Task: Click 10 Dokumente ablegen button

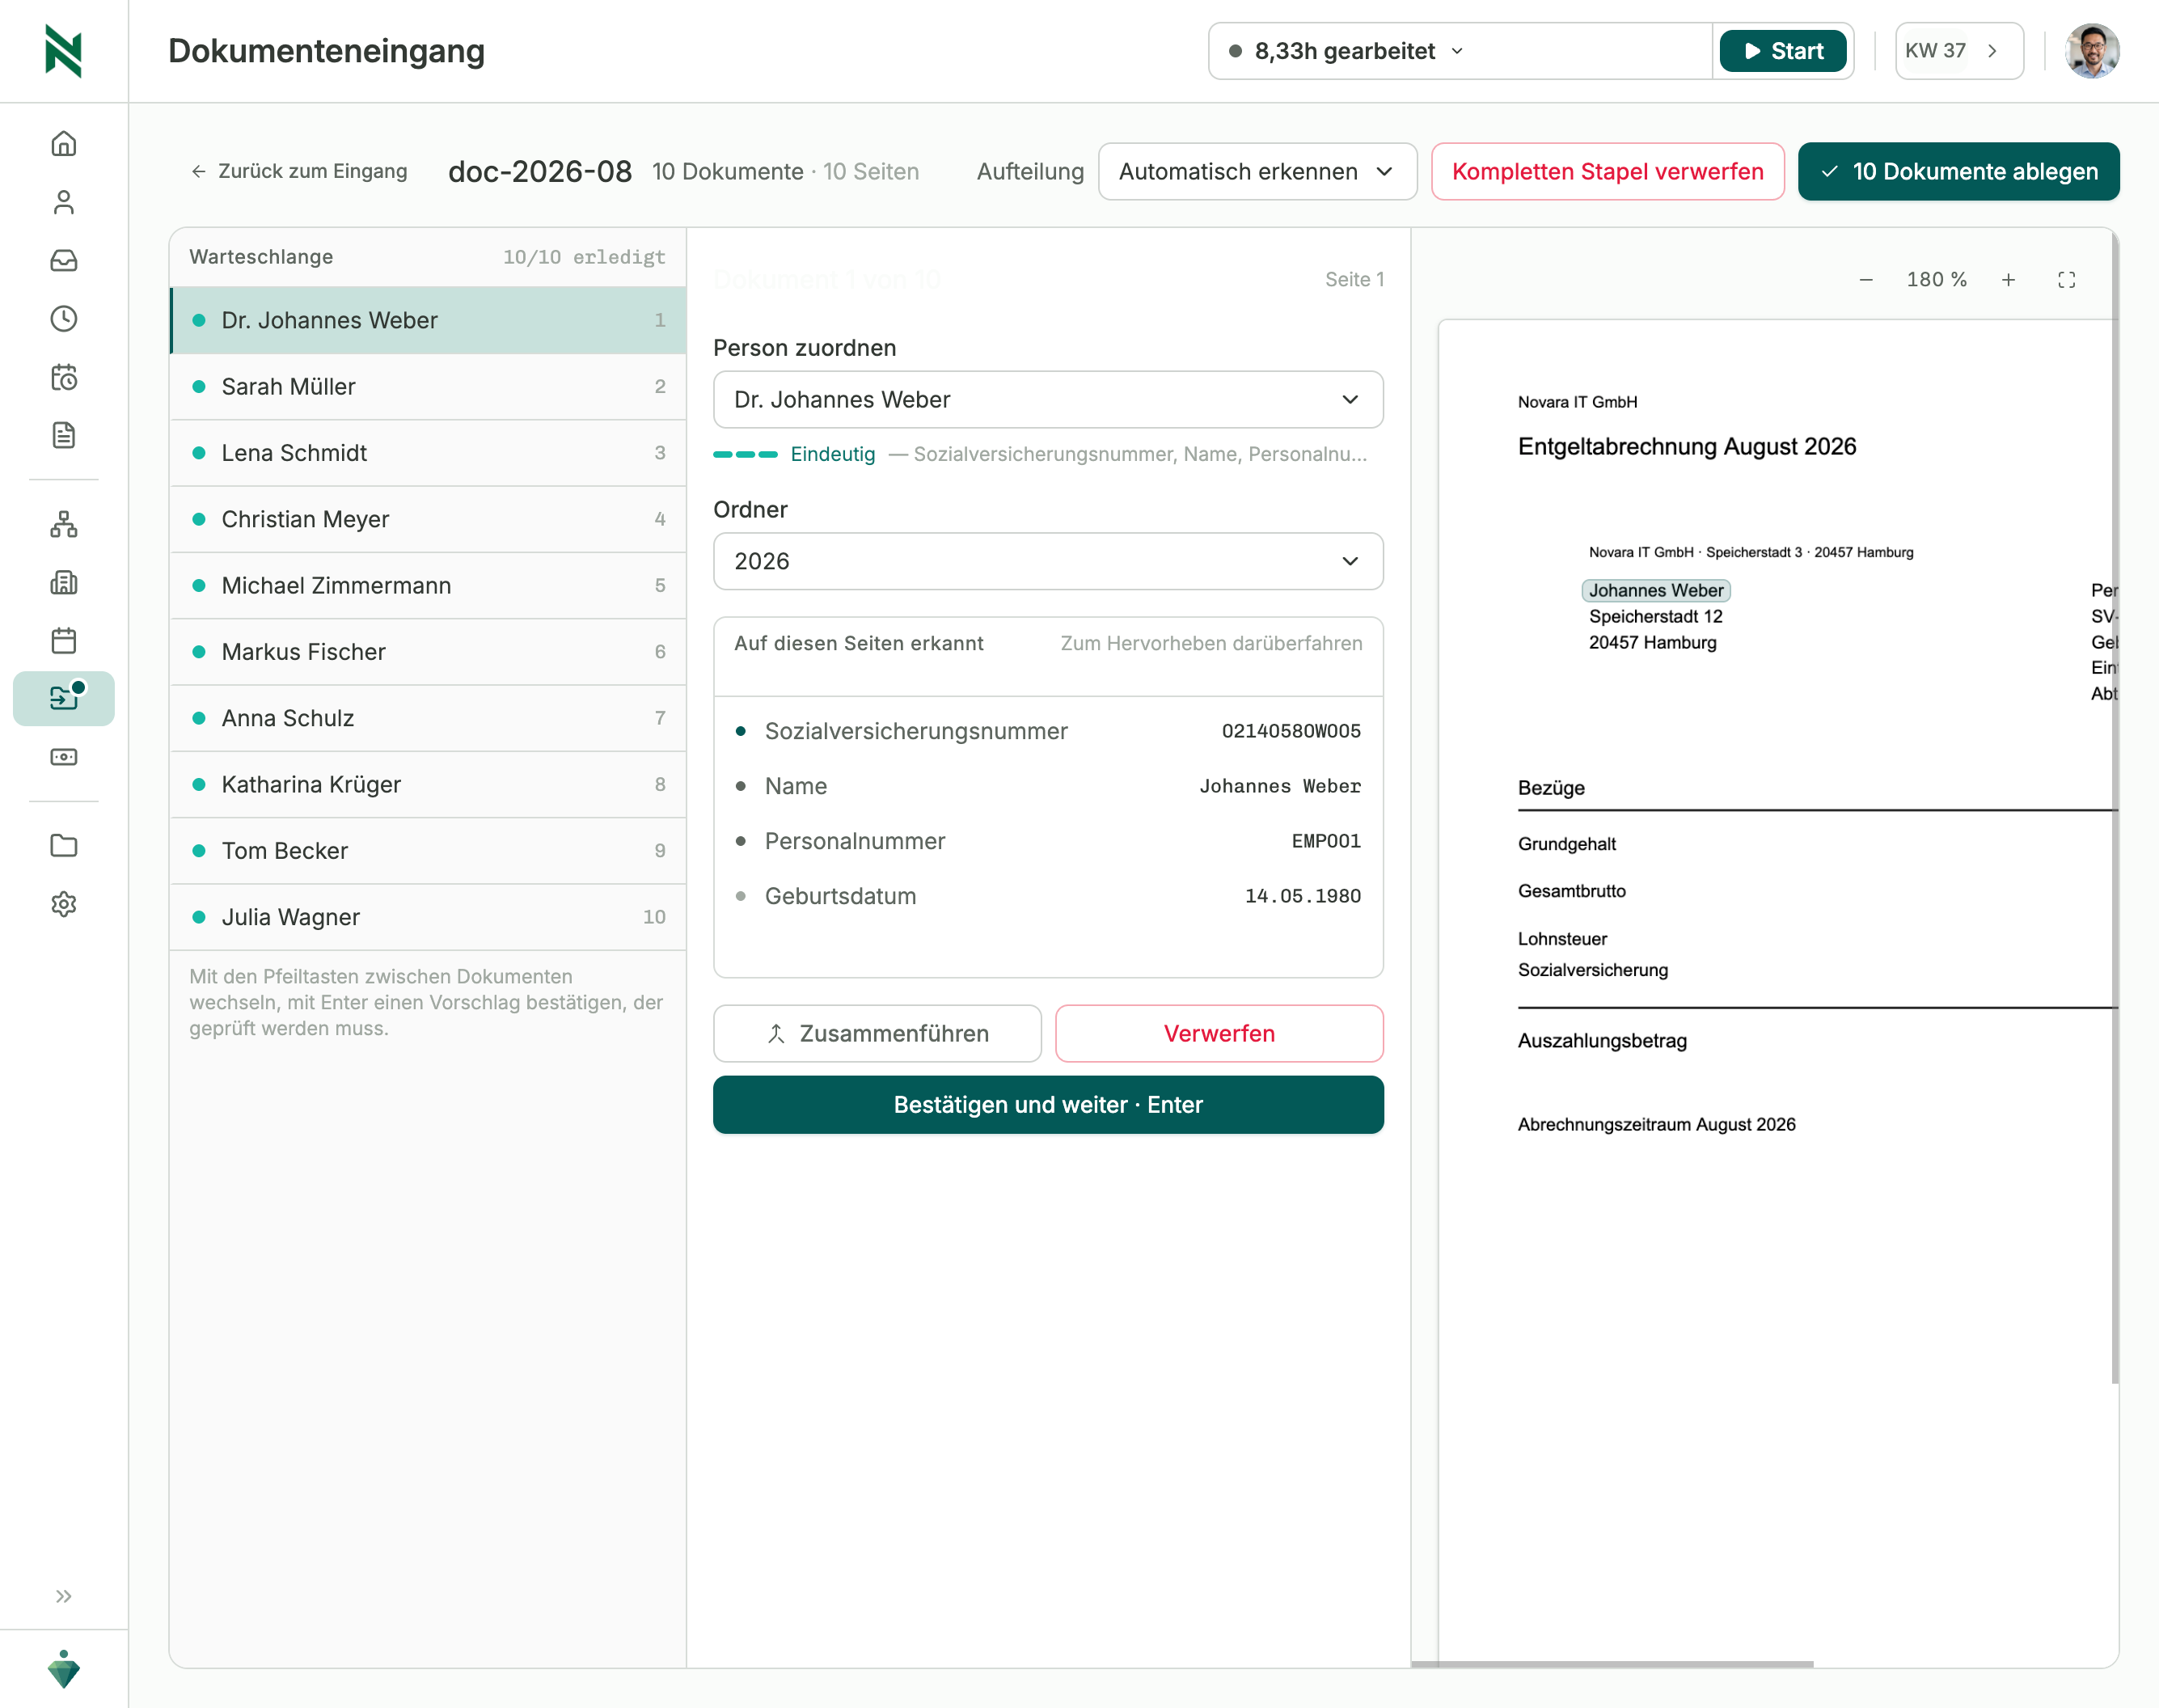Action: coord(1958,172)
